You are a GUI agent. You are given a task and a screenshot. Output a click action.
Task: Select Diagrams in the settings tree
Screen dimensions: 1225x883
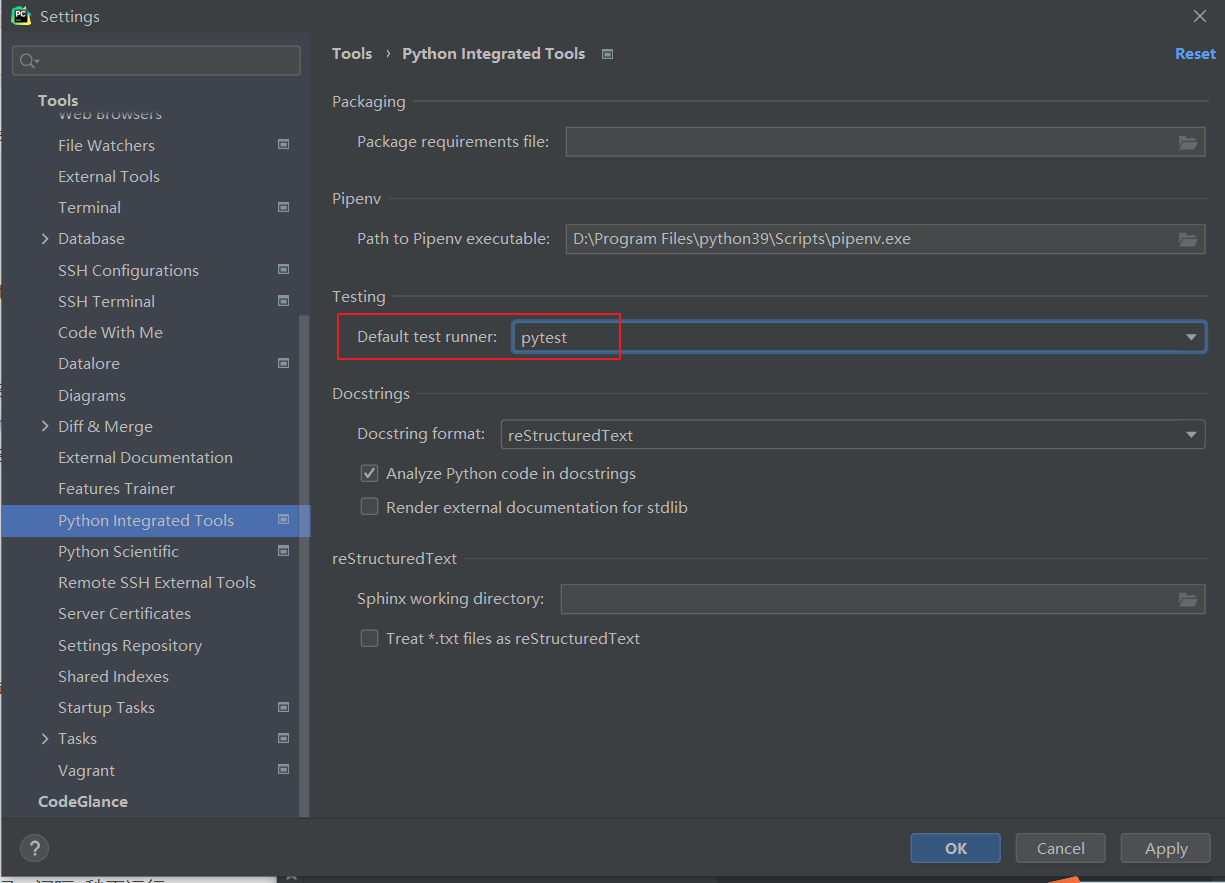[x=92, y=395]
